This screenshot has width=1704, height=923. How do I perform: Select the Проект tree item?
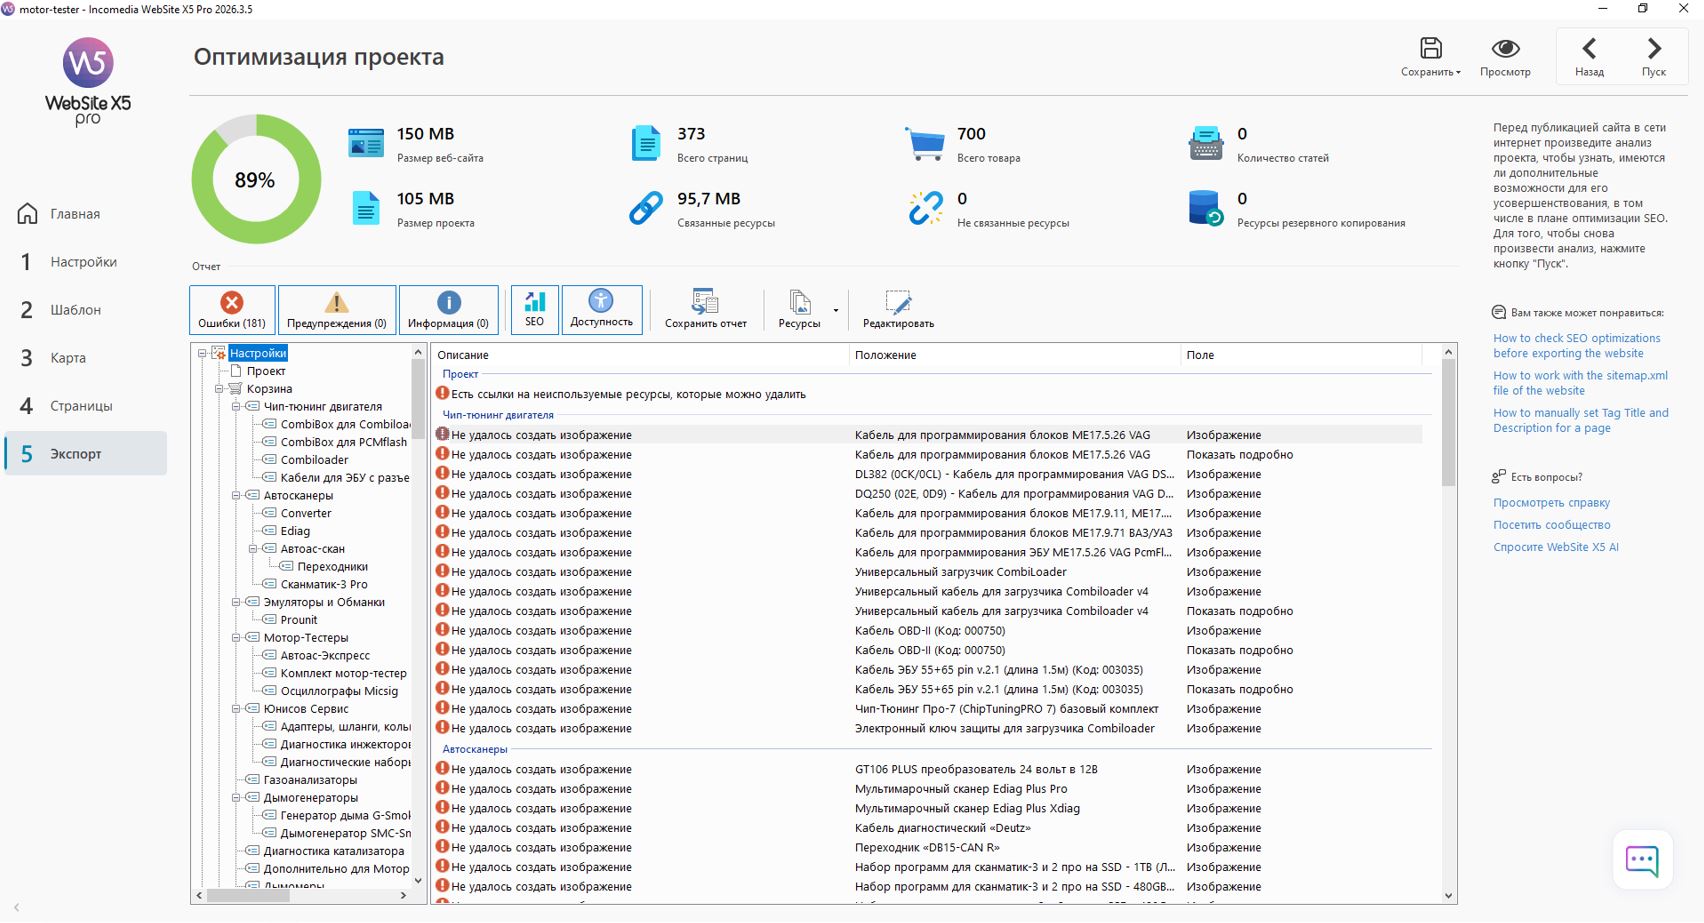(x=266, y=371)
